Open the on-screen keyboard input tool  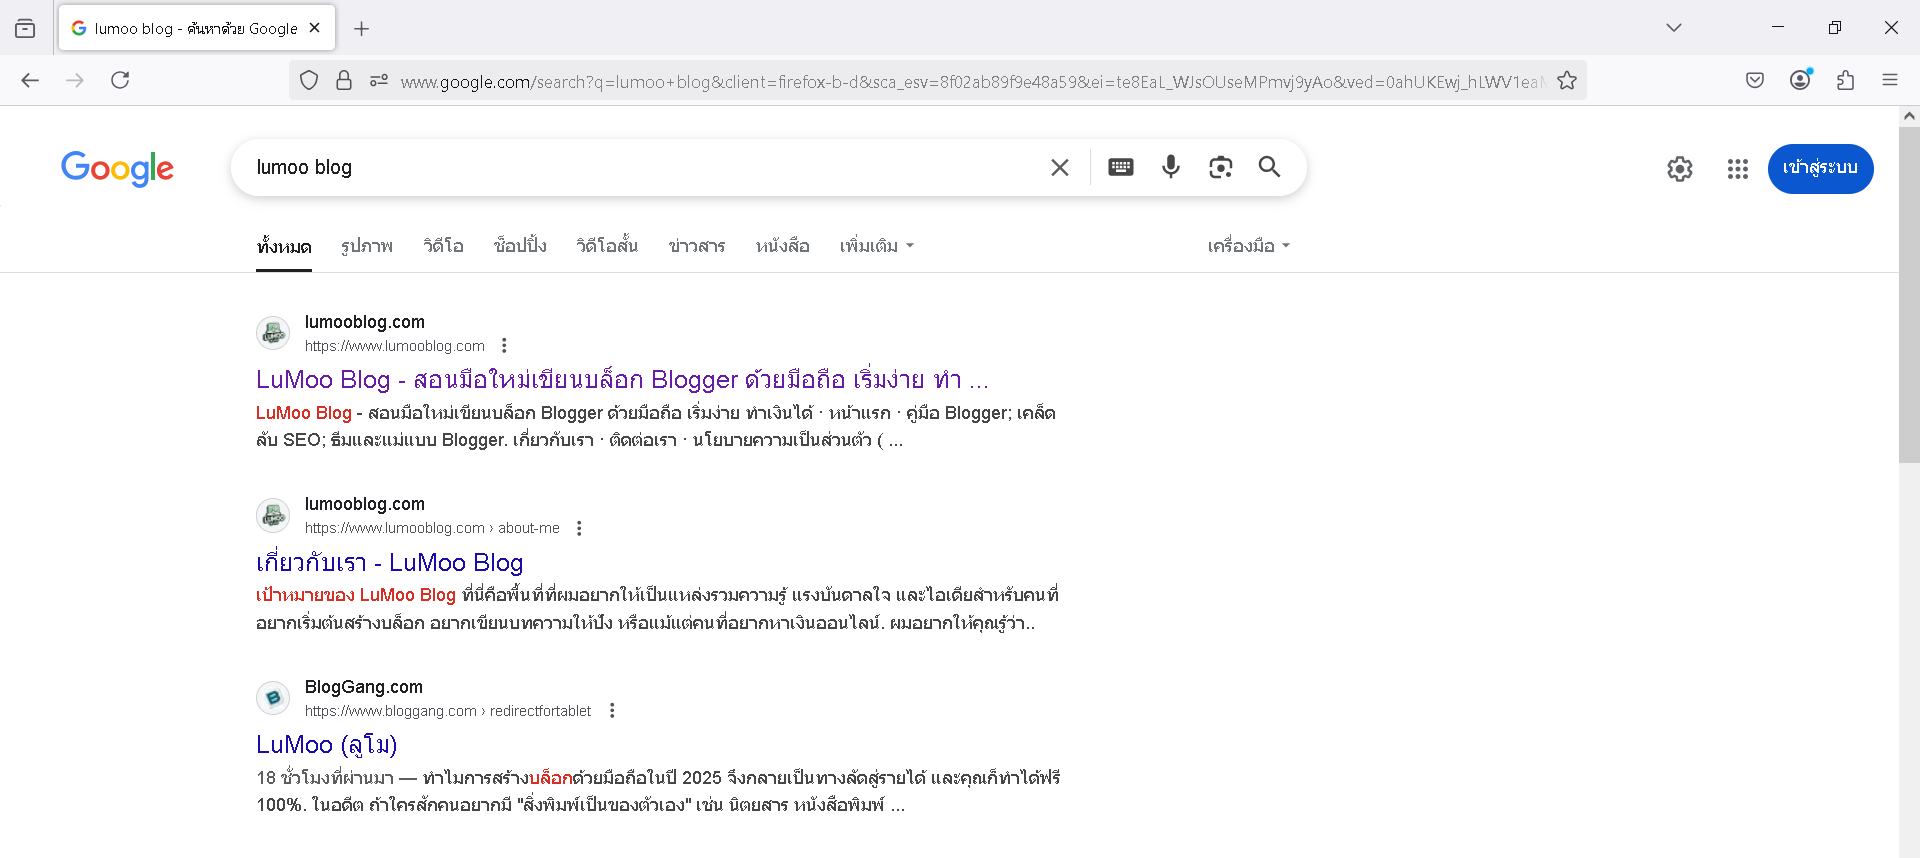pyautogui.click(x=1121, y=167)
